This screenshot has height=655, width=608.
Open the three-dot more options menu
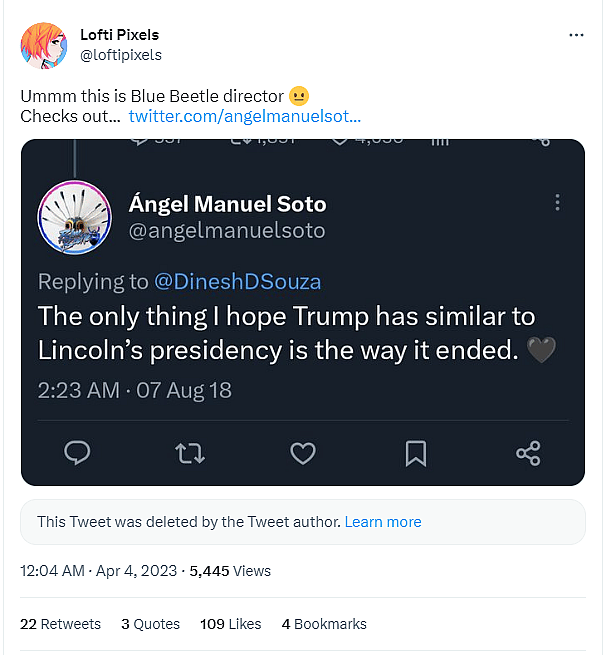click(x=576, y=35)
